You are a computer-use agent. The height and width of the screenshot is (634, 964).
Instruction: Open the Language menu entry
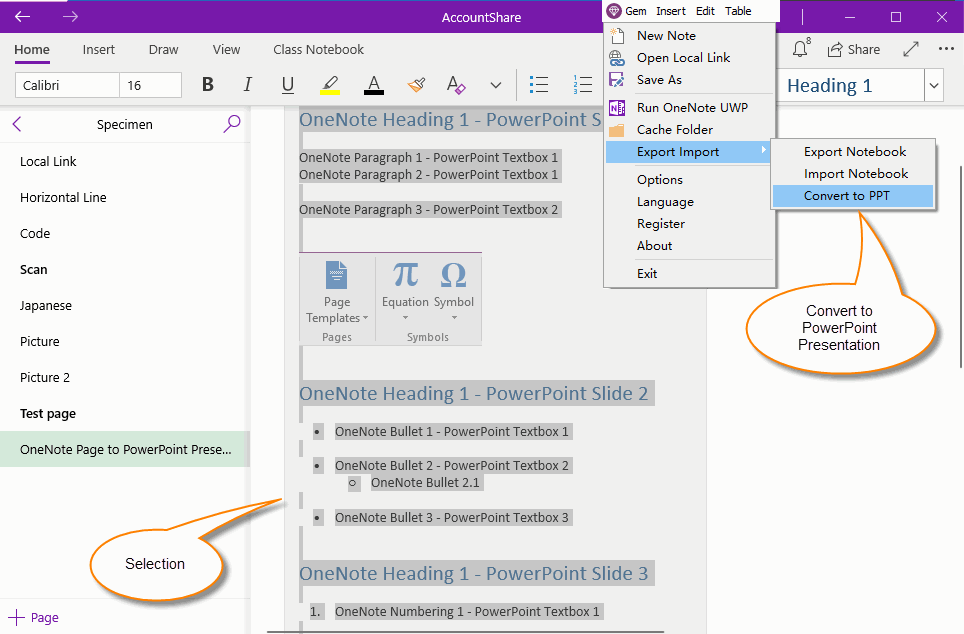(689, 202)
